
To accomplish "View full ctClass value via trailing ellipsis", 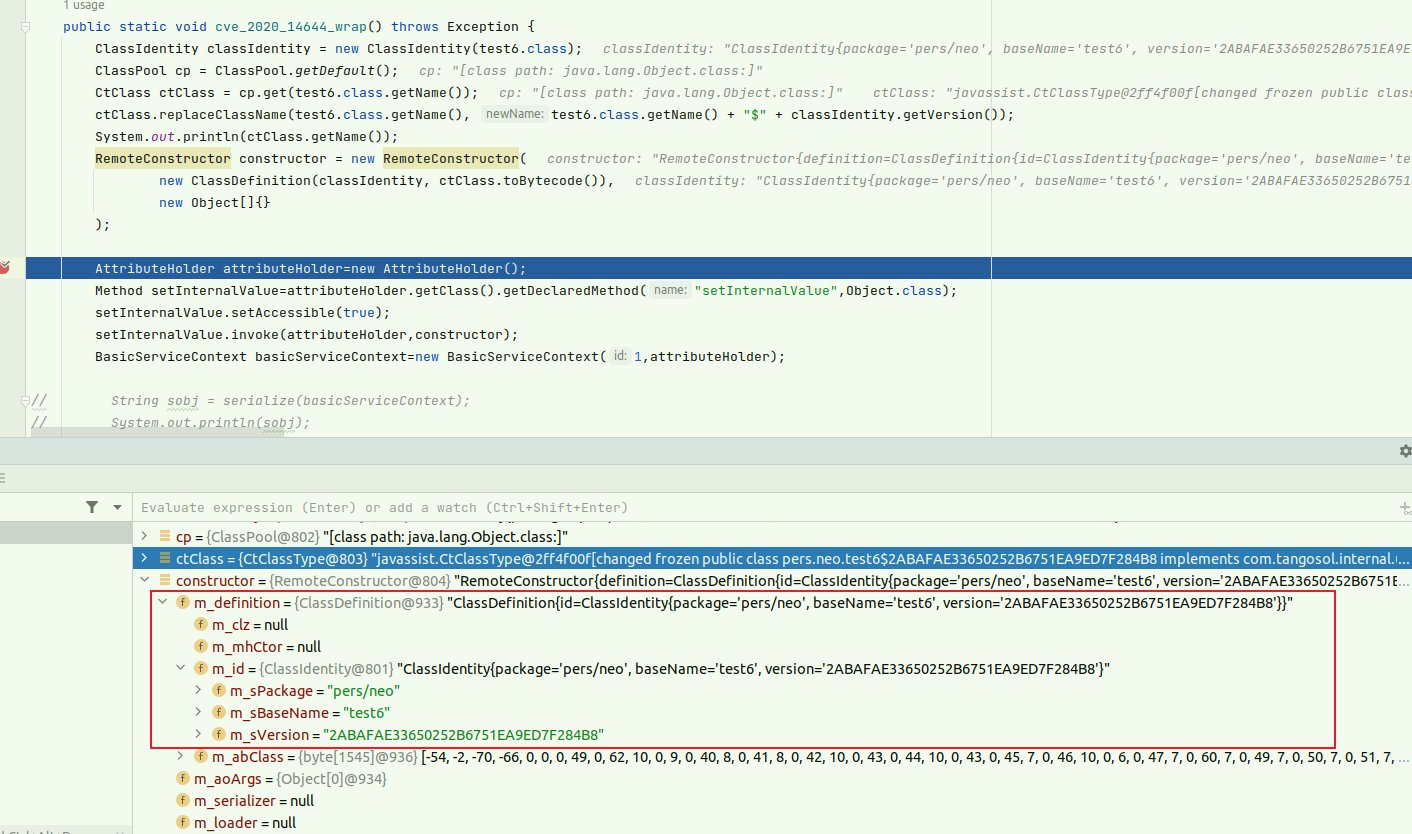I will (x=1403, y=558).
